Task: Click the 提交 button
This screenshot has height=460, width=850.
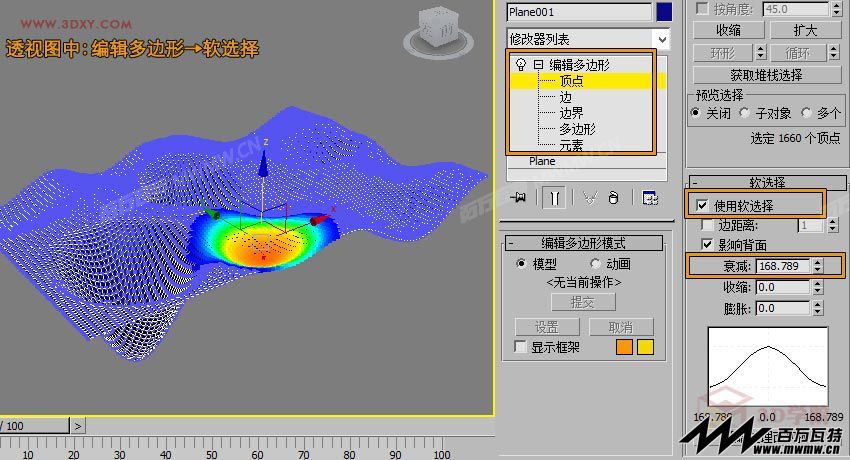Action: [x=583, y=302]
